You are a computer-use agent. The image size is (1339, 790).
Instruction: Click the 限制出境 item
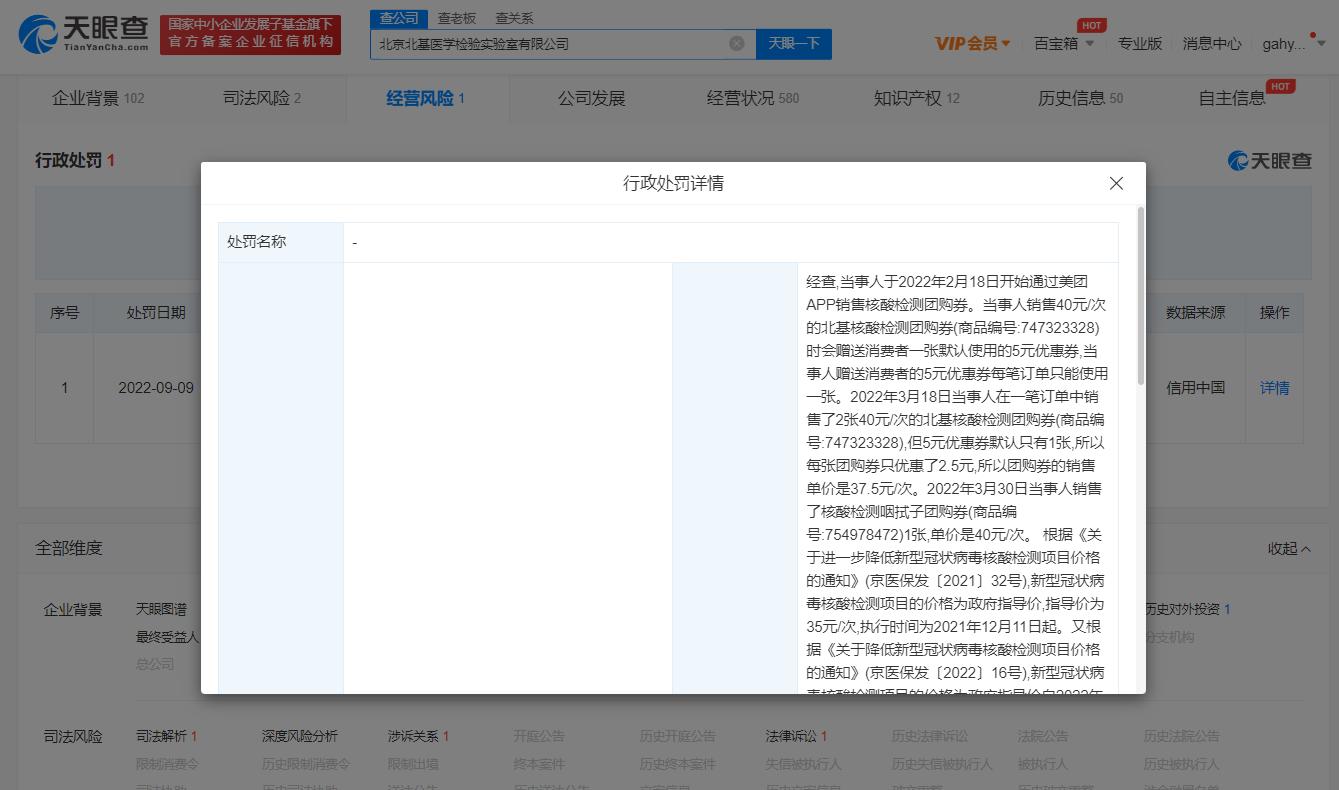tap(413, 764)
